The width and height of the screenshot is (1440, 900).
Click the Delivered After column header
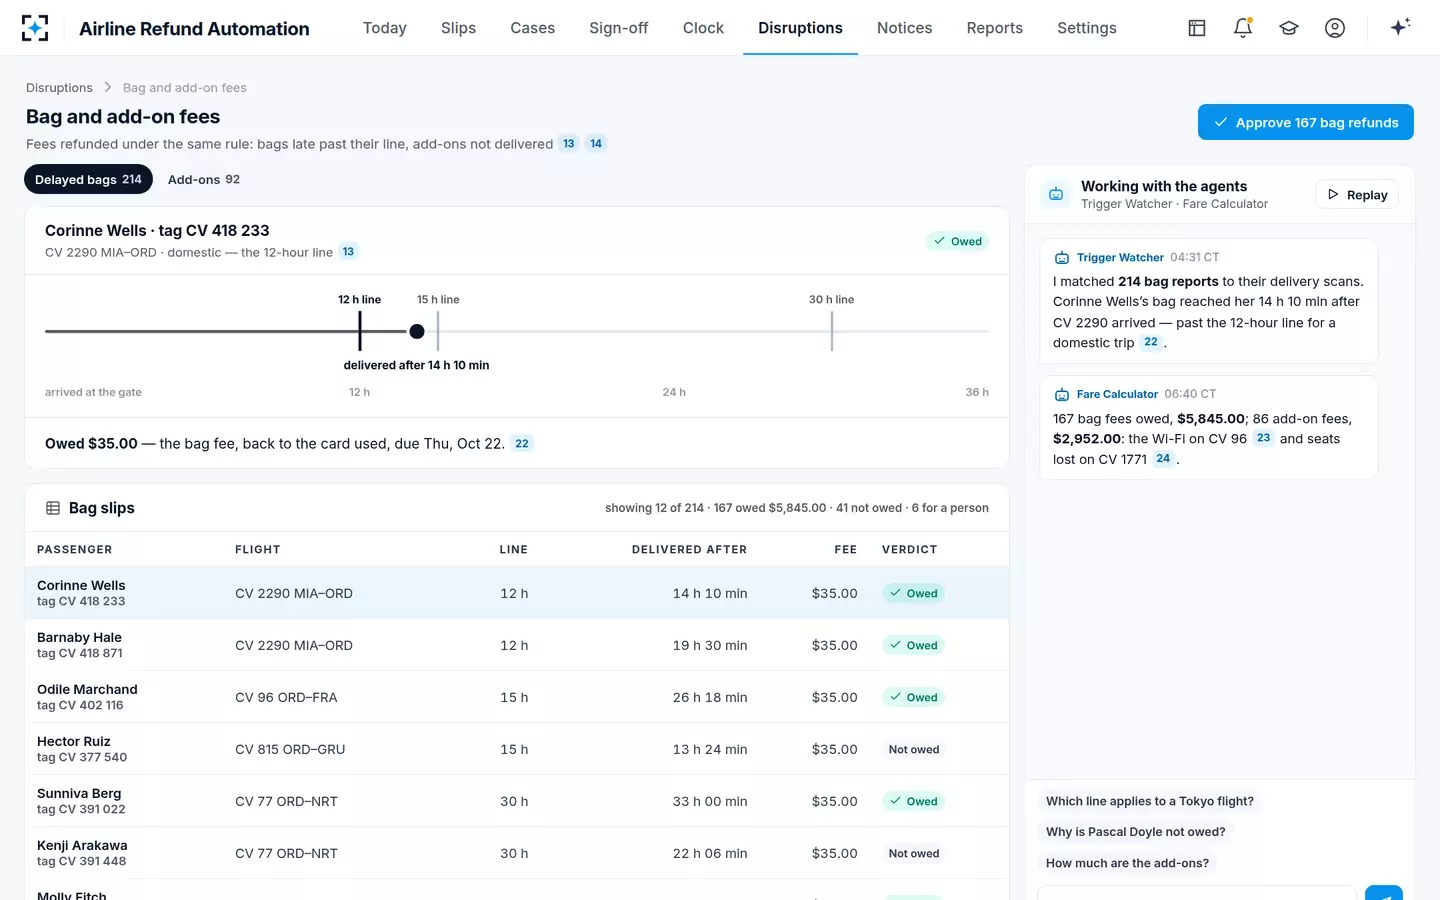[x=689, y=550]
